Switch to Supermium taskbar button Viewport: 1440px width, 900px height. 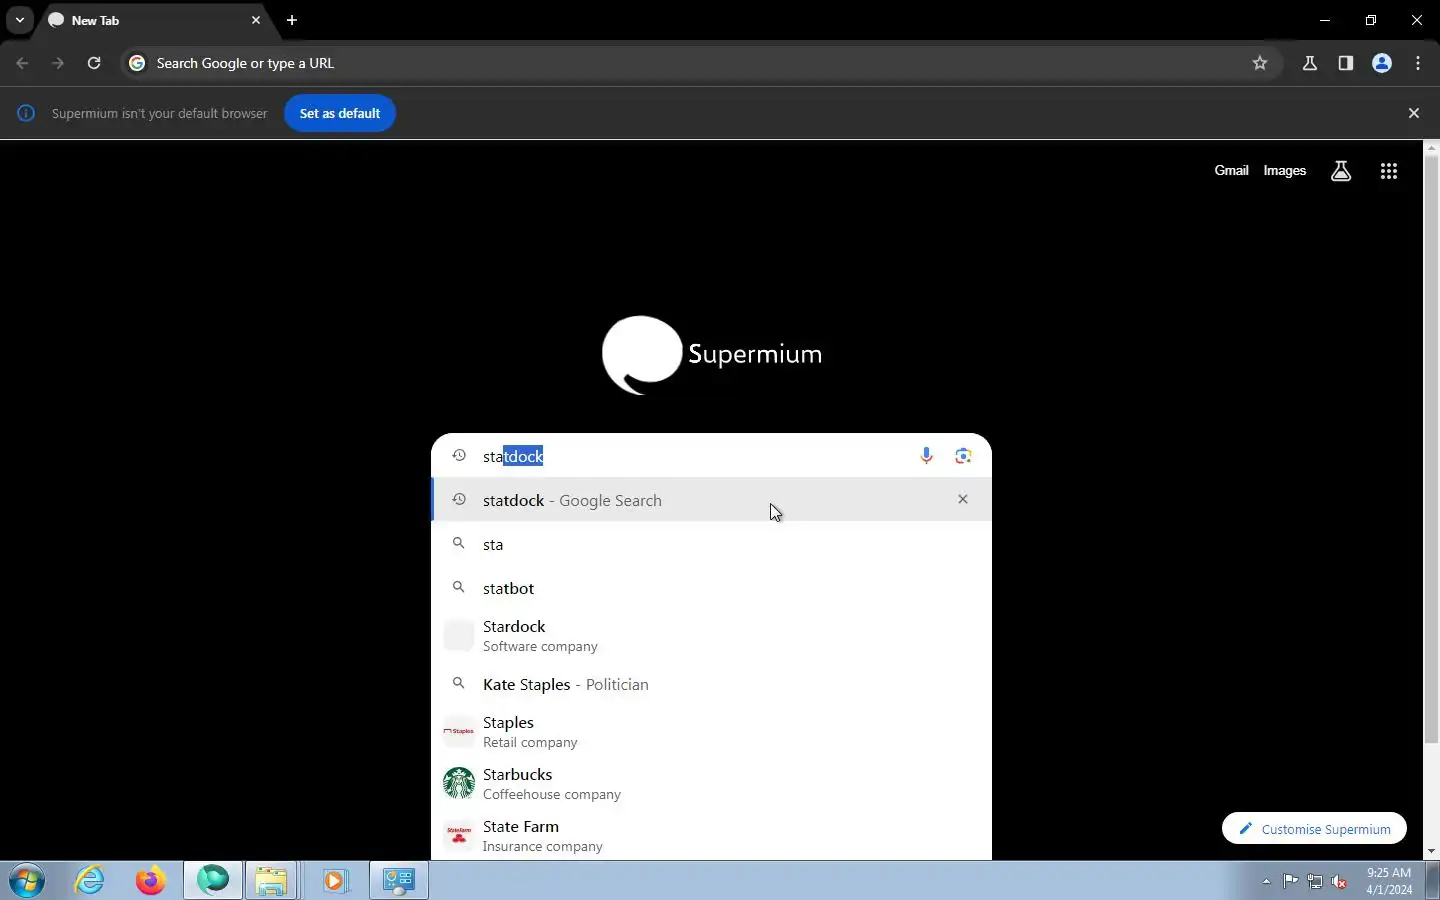213,881
